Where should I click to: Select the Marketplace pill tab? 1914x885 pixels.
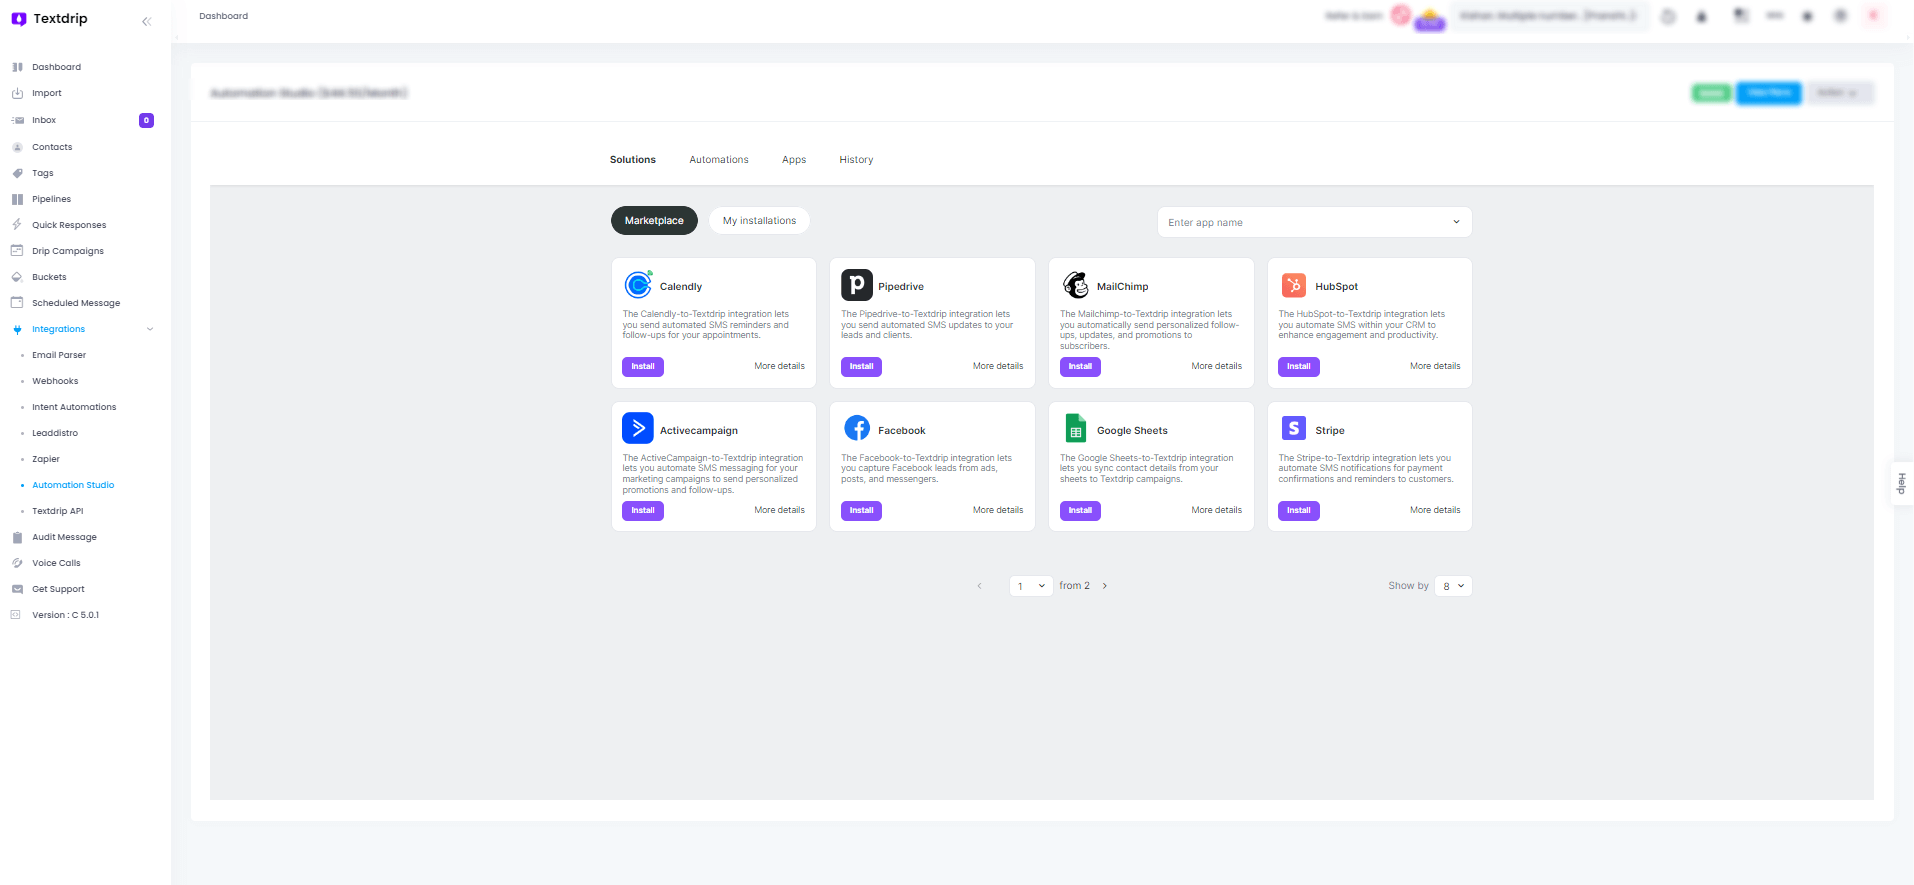pyautogui.click(x=654, y=221)
